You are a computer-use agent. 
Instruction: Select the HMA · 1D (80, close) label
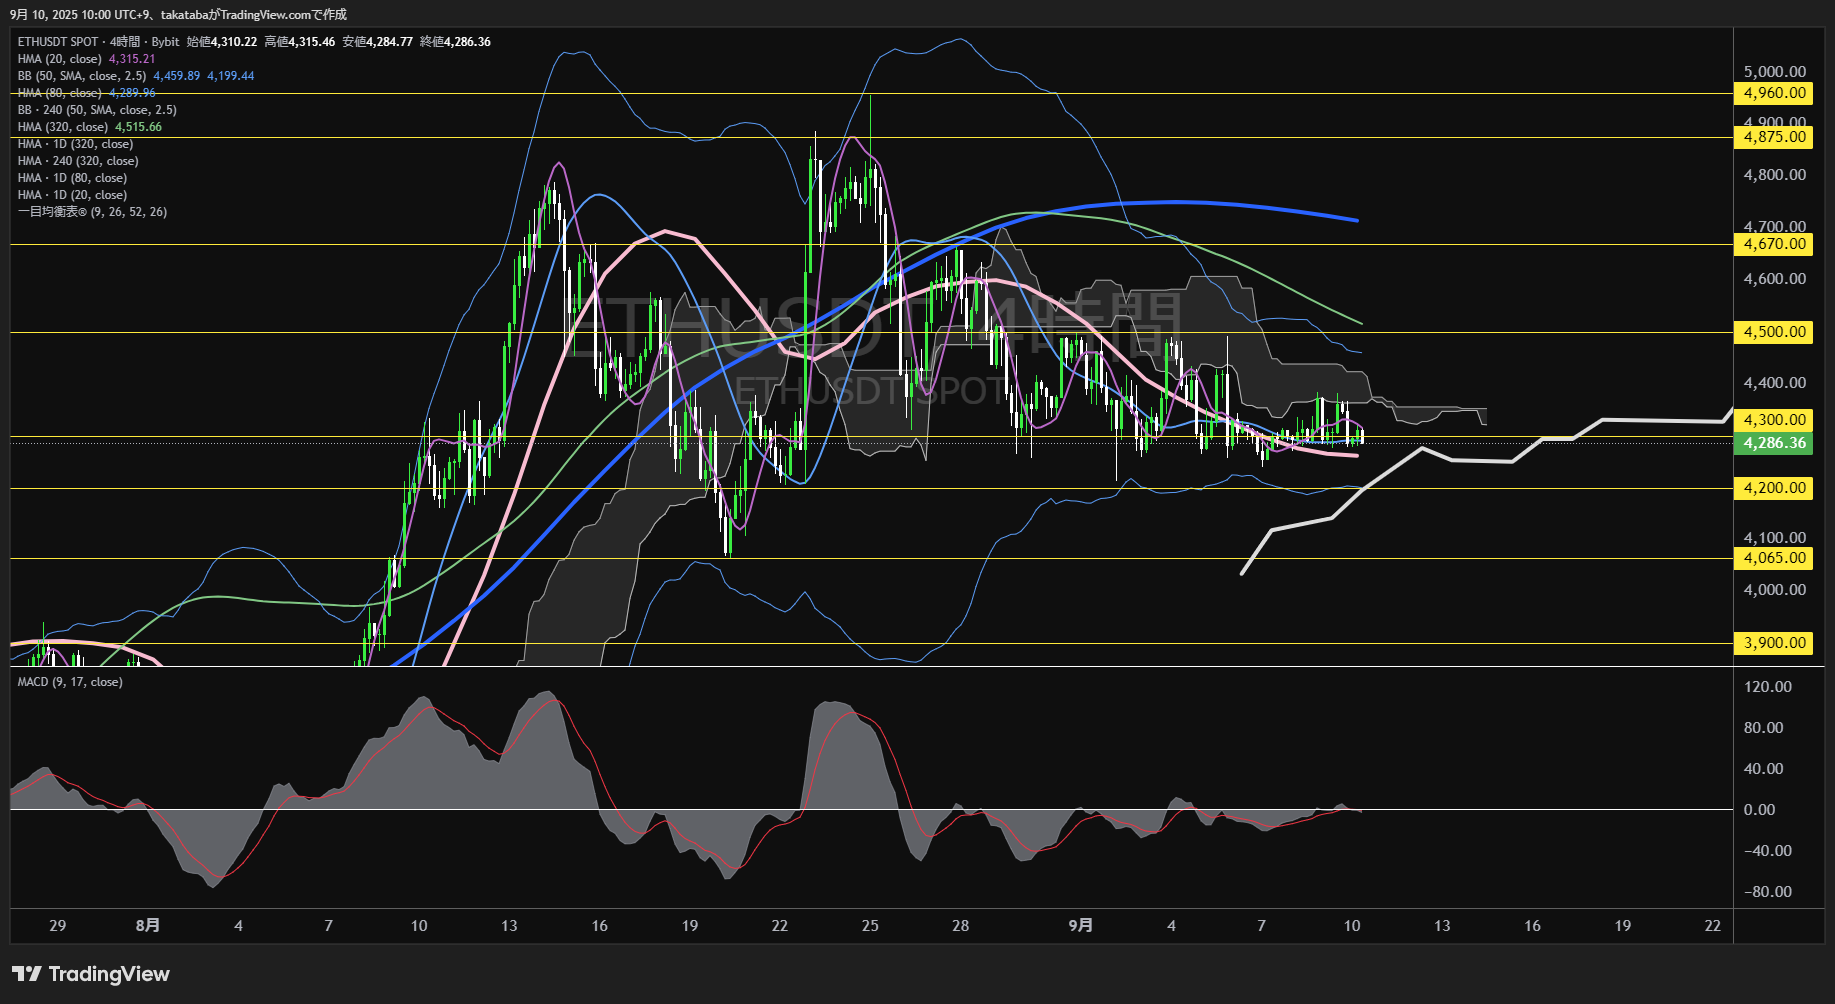(x=72, y=178)
